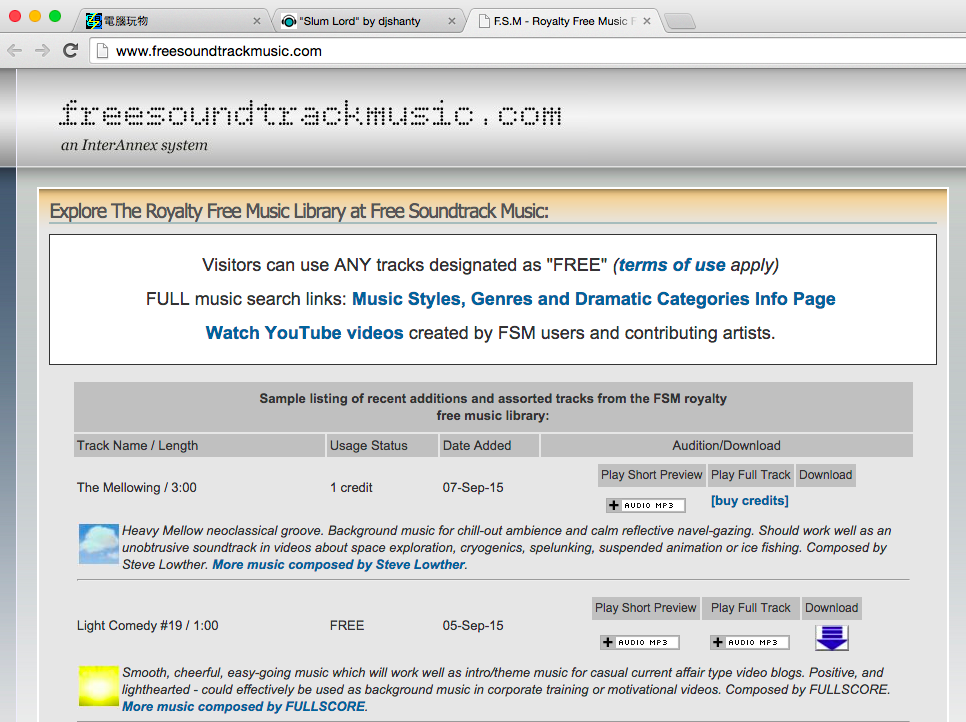Click the "an InterAnnex system" tagline
This screenshot has width=966, height=722.
point(134,145)
